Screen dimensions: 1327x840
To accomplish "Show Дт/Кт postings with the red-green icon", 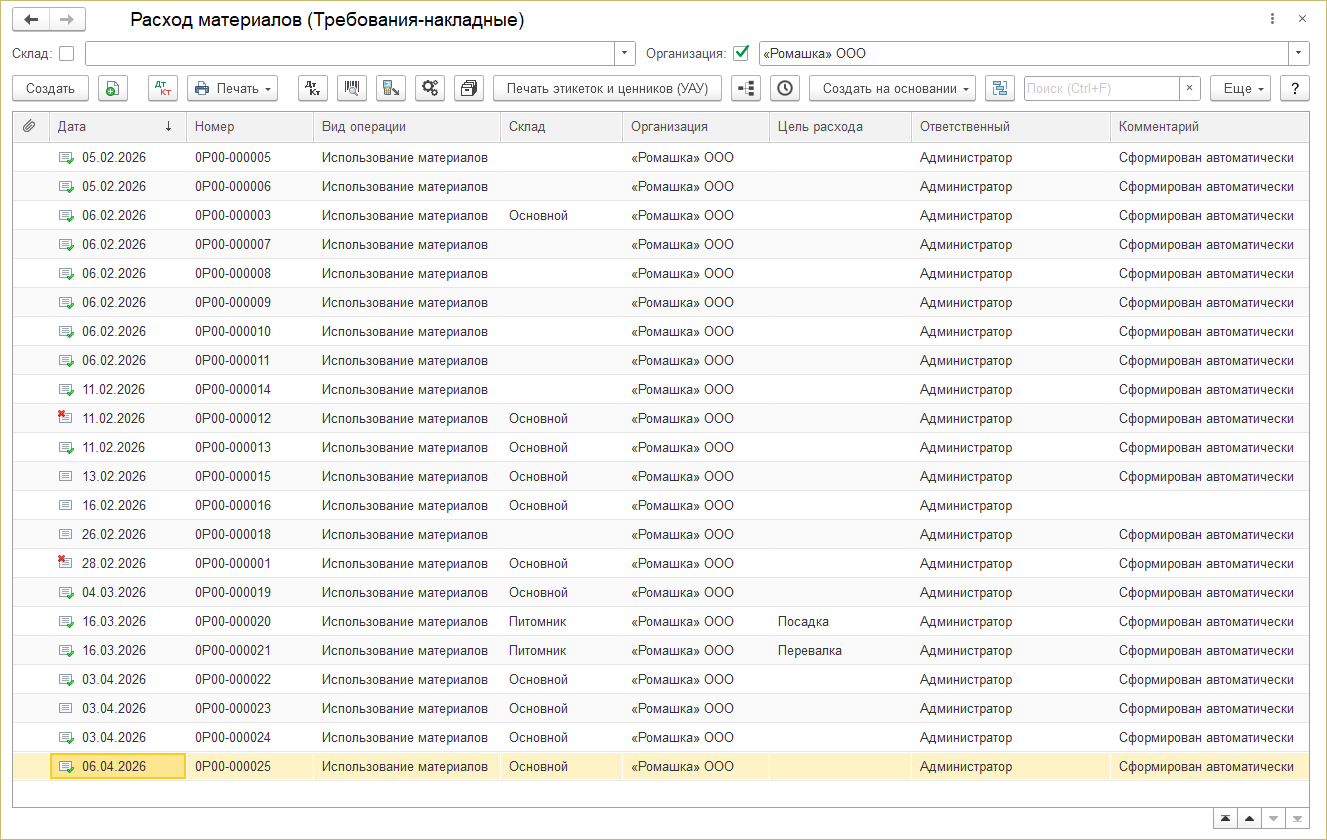I will coord(162,88).
